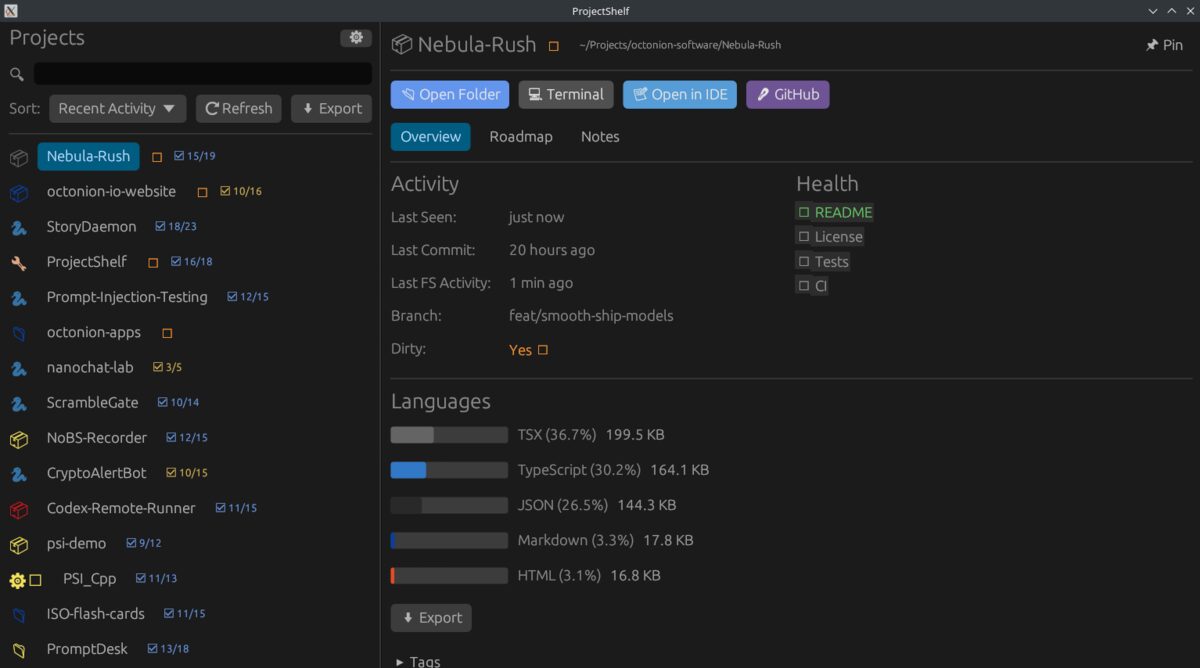1200x668 pixels.
Task: Open the Recent Activity sort dropdown
Action: (118, 109)
